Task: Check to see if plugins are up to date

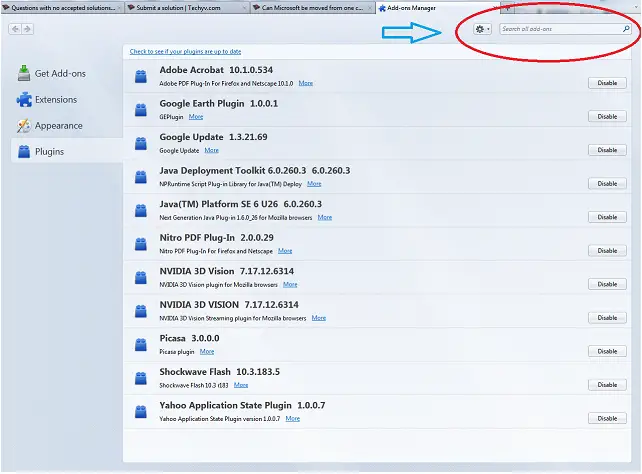Action: (185, 52)
